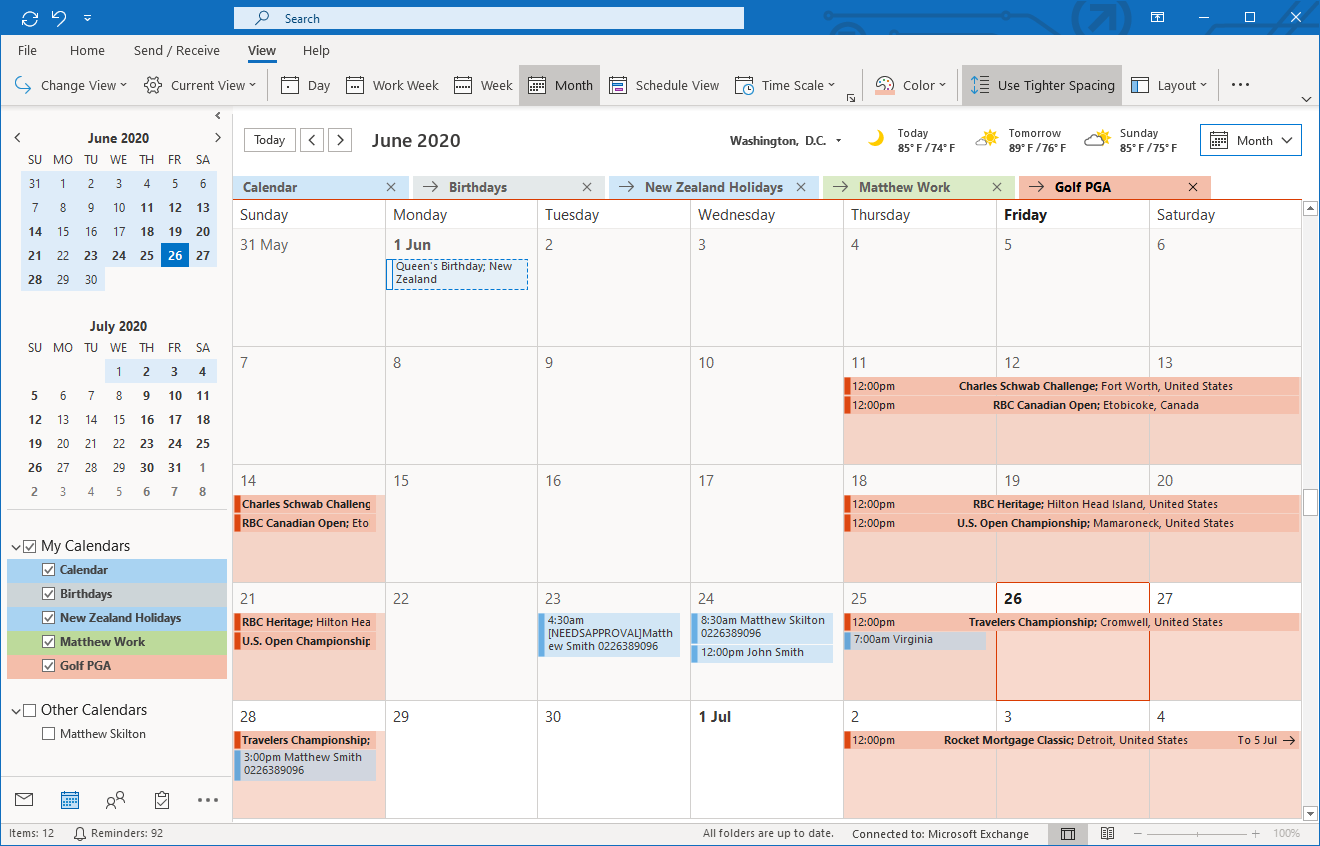This screenshot has width=1320, height=846.
Task: Uncheck the Birthdays calendar checkbox
Action: click(48, 594)
